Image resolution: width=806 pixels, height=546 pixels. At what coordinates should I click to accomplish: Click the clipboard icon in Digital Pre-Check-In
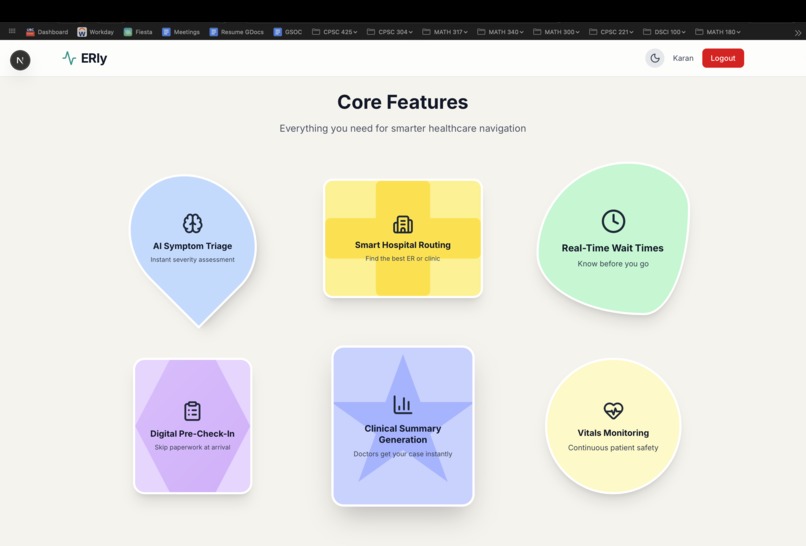pos(192,411)
